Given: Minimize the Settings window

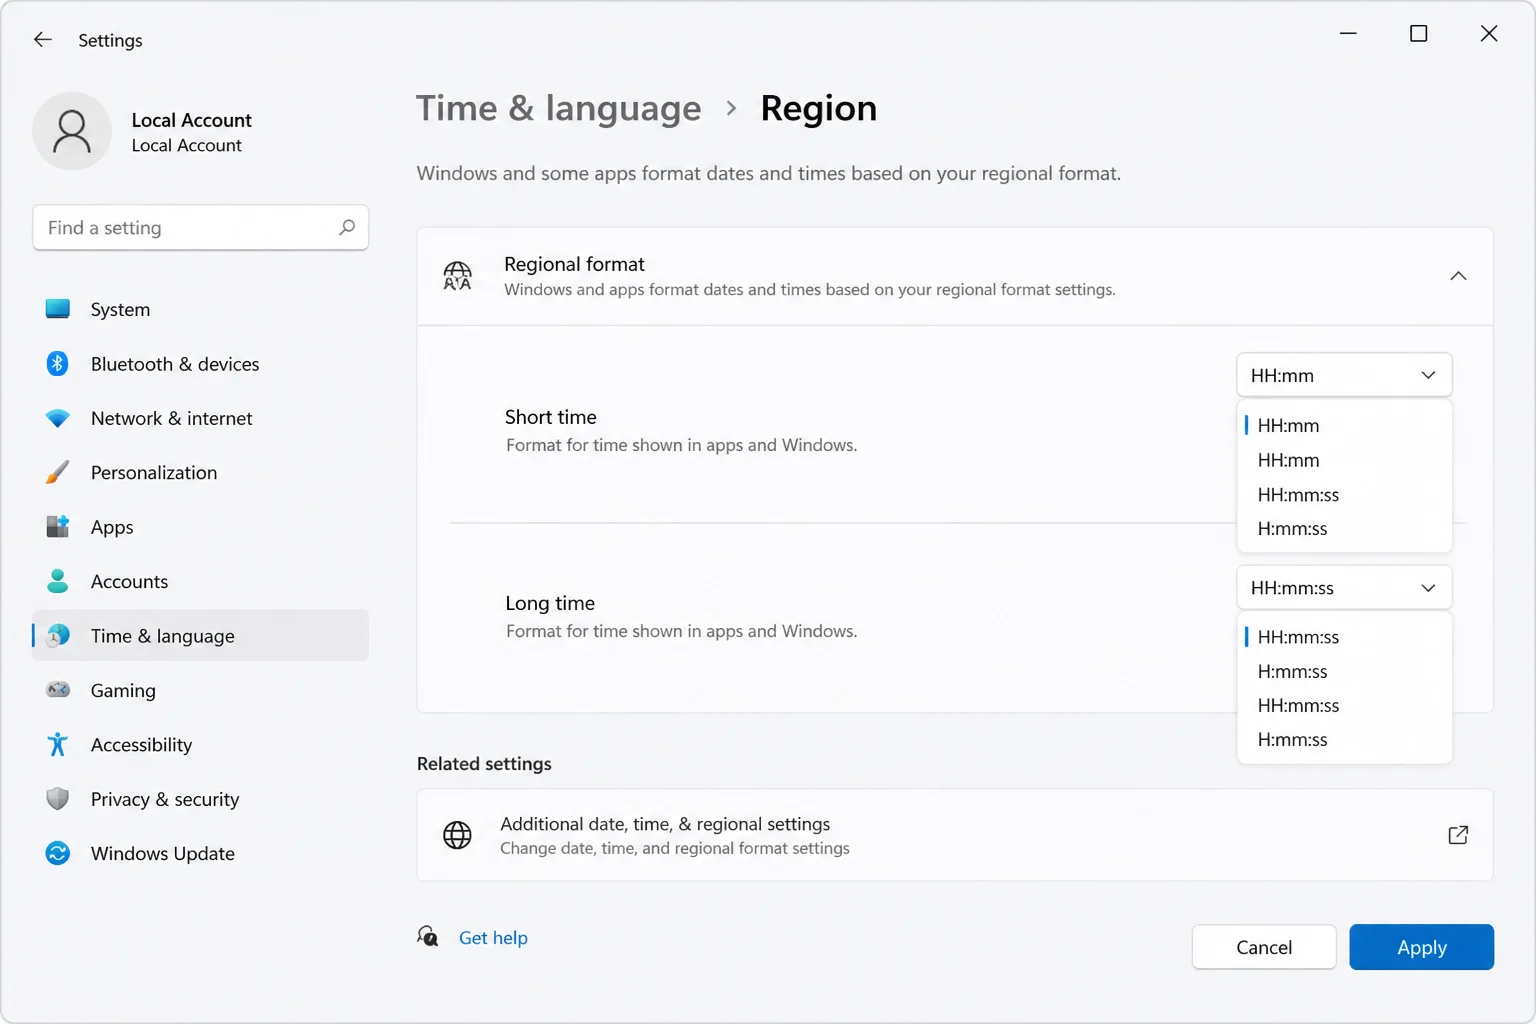Looking at the screenshot, I should coord(1348,34).
